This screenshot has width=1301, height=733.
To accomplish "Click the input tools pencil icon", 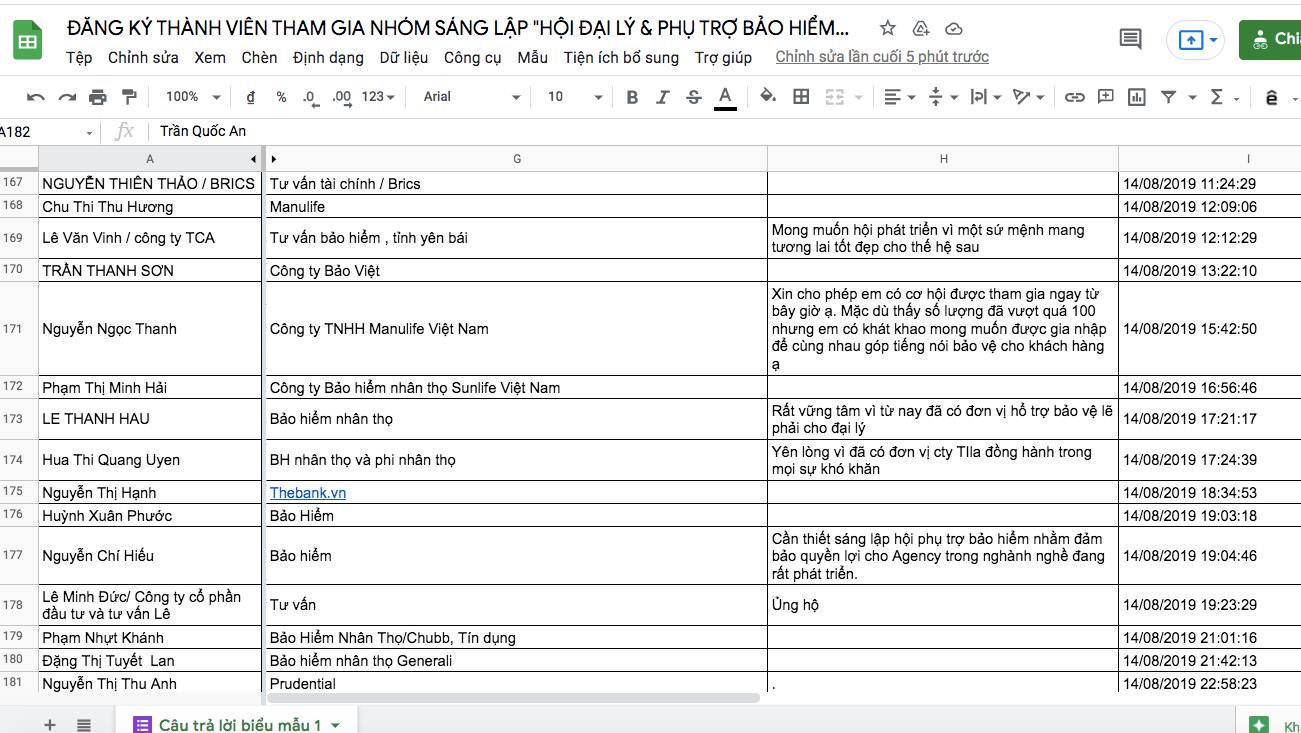I will tap(1272, 97).
